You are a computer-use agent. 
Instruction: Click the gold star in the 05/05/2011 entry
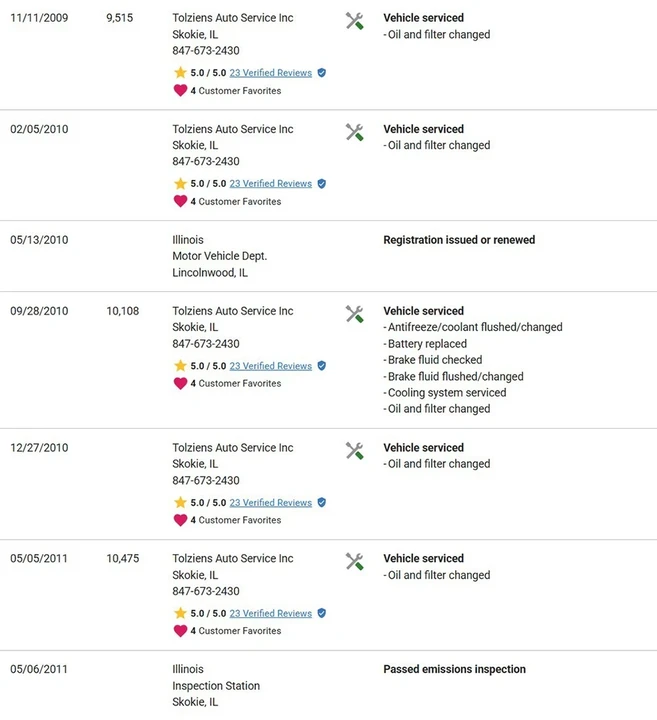[180, 613]
